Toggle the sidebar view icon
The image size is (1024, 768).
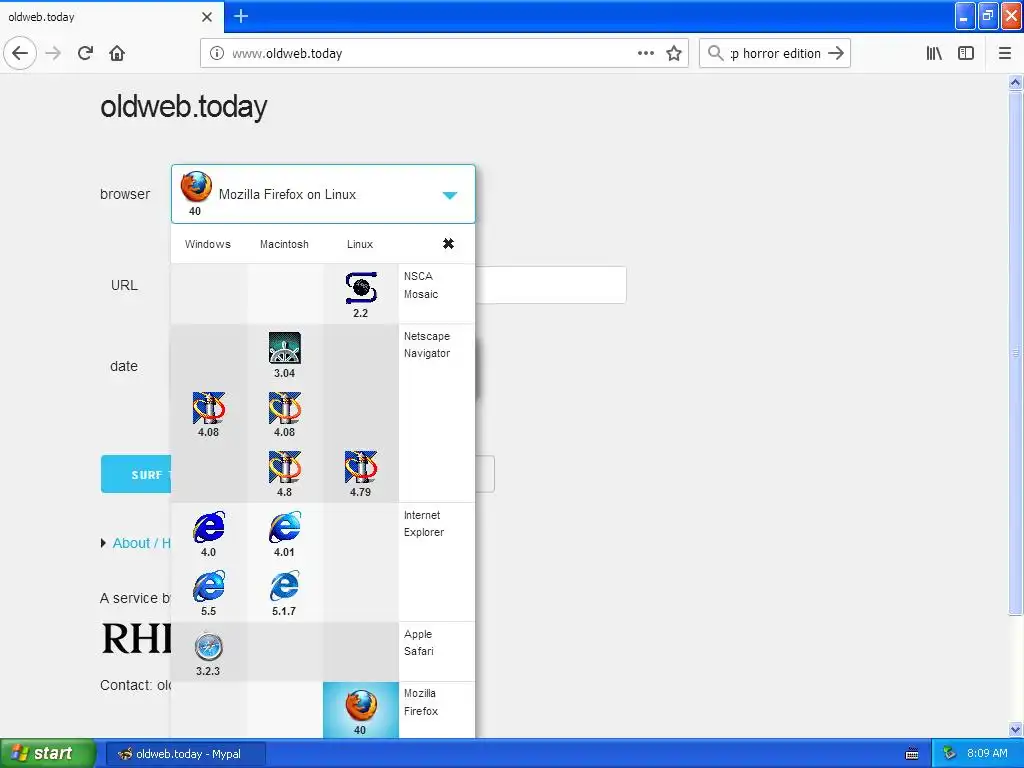[x=966, y=53]
